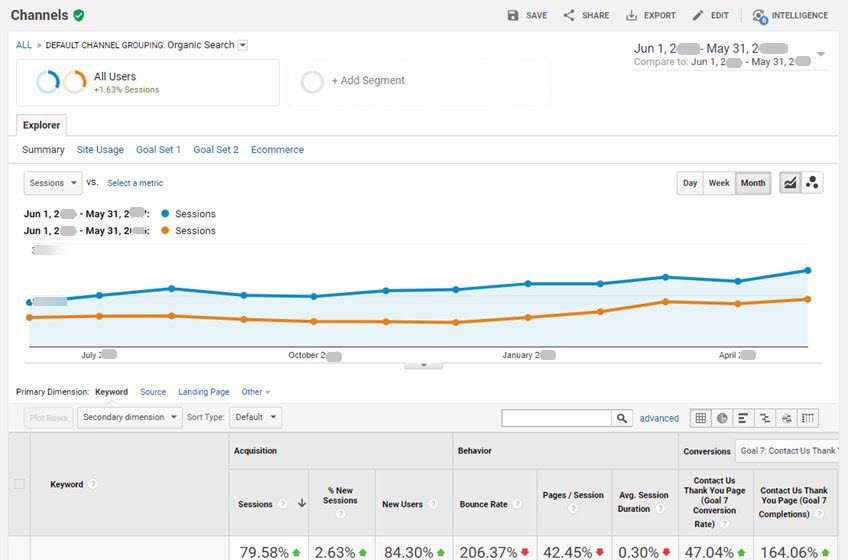Select the data table view icon

pyautogui.click(x=700, y=418)
